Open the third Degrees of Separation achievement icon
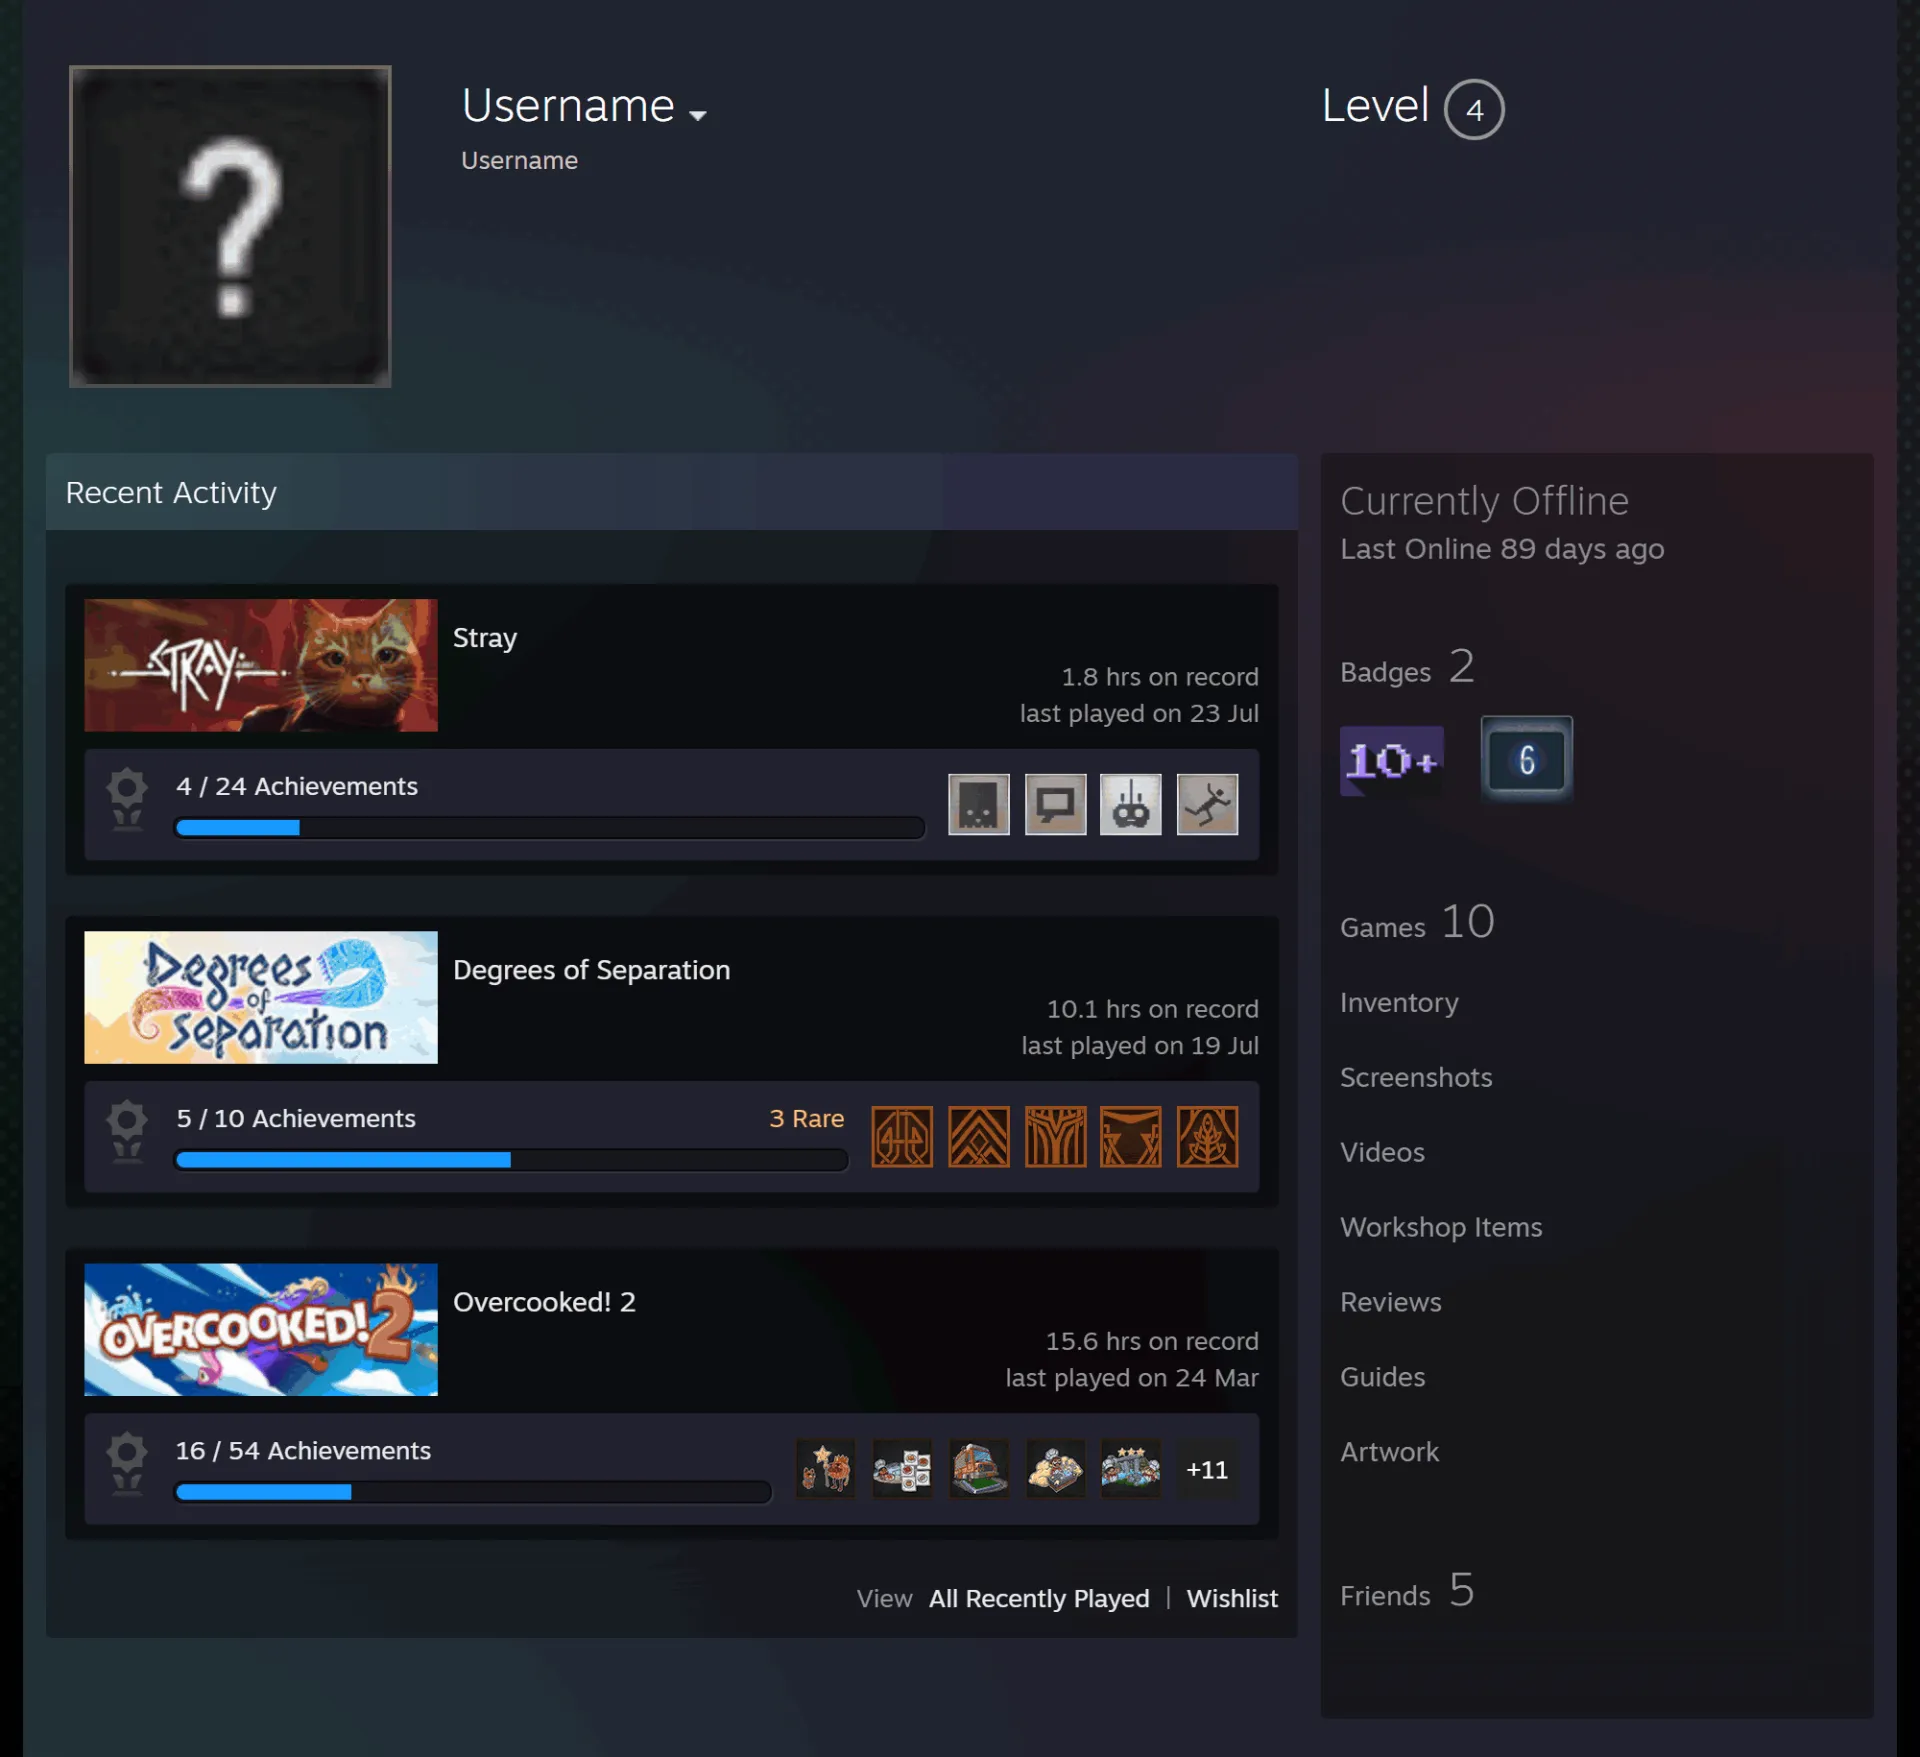The height and width of the screenshot is (1757, 1920). point(1055,1136)
